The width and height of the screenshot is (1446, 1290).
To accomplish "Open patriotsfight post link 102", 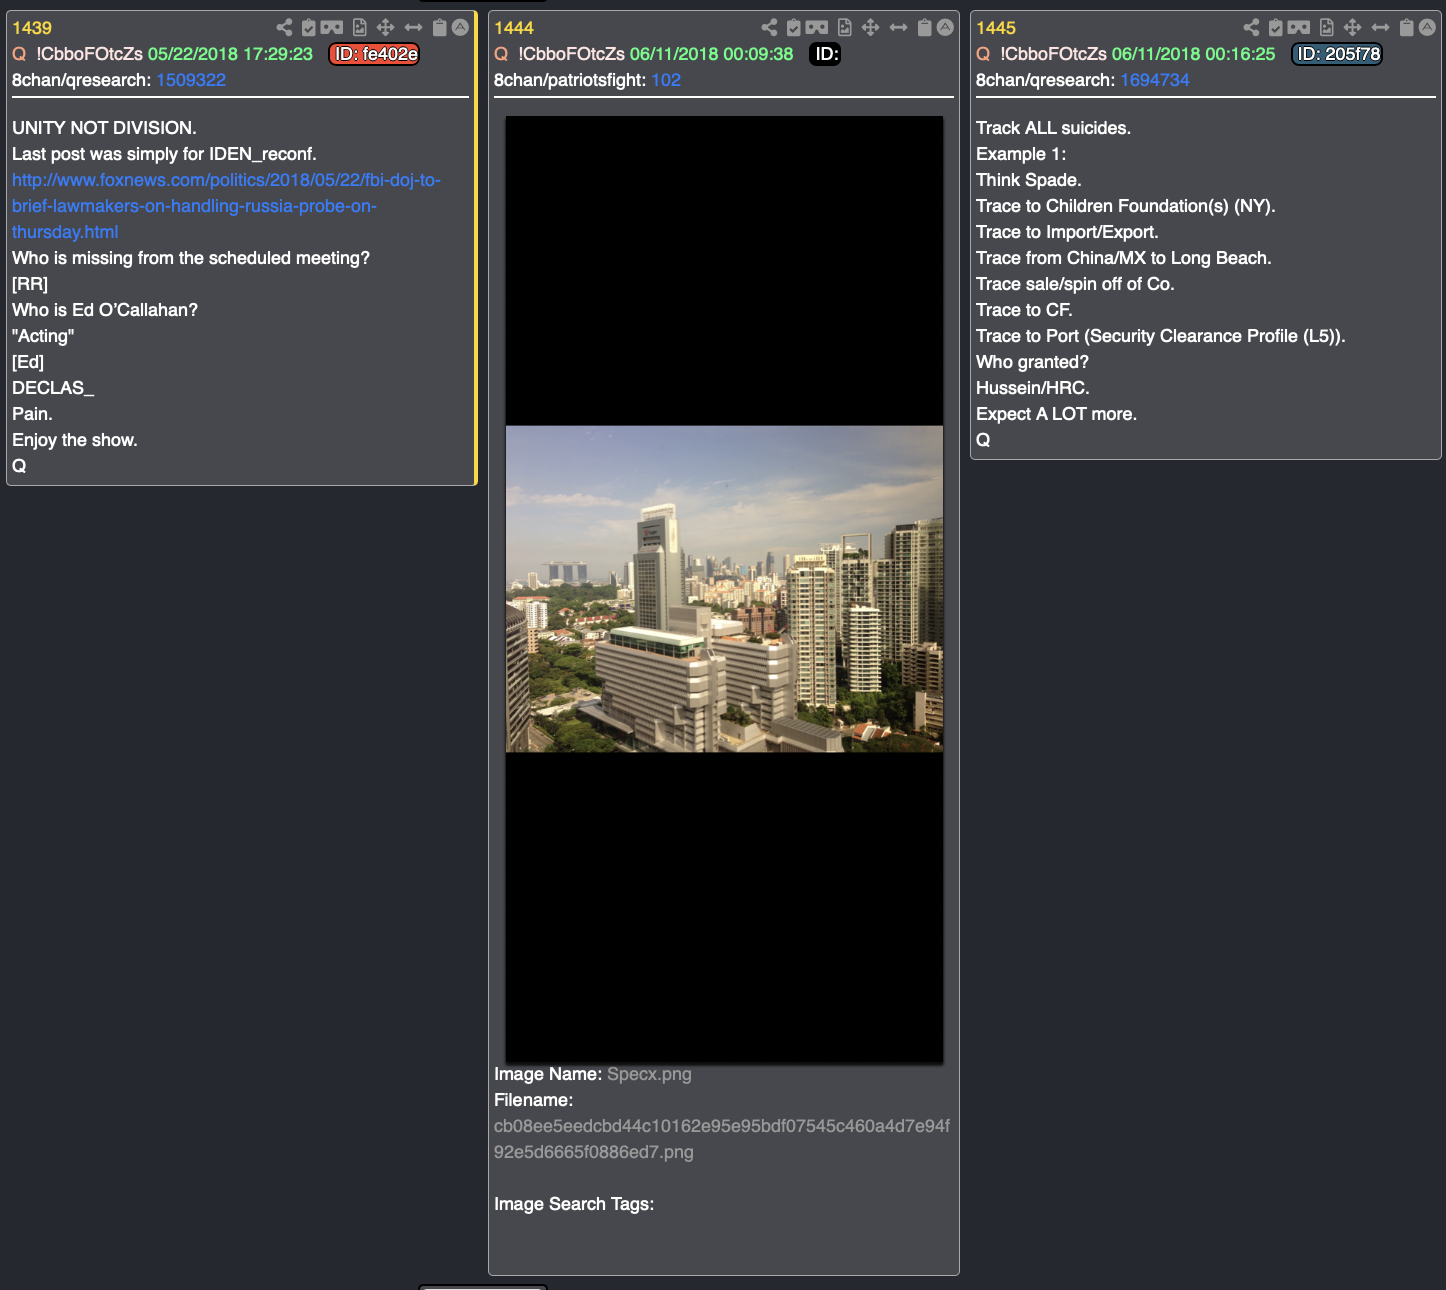I will [x=666, y=80].
